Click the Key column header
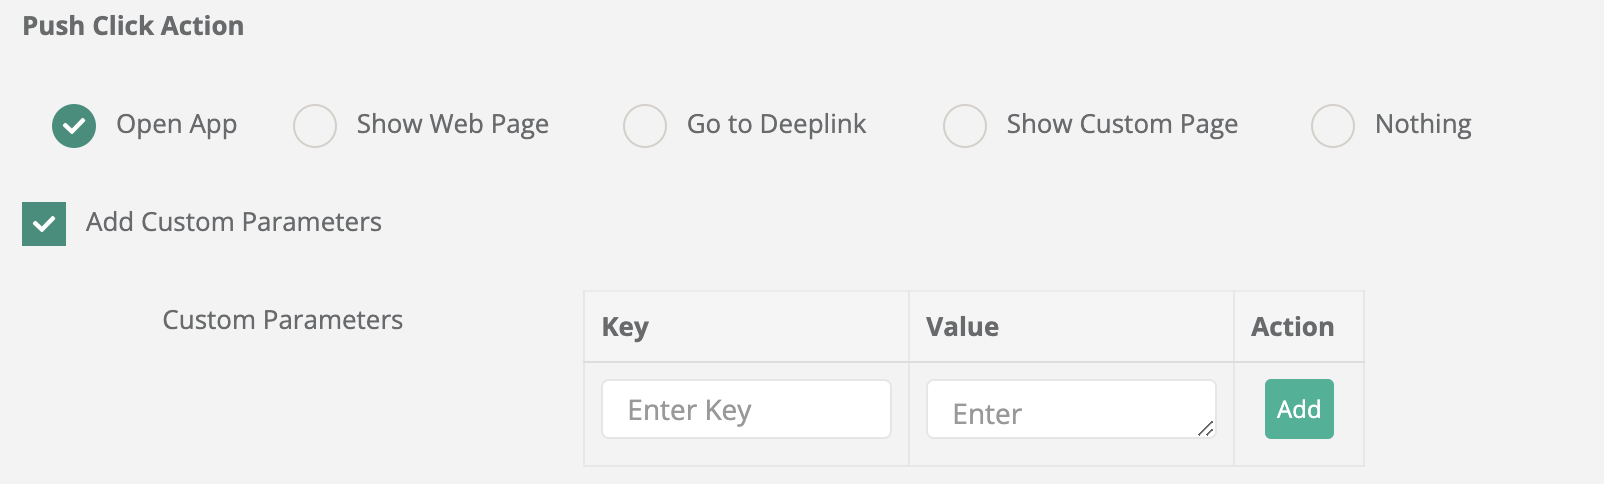Image resolution: width=1604 pixels, height=484 pixels. tap(625, 327)
